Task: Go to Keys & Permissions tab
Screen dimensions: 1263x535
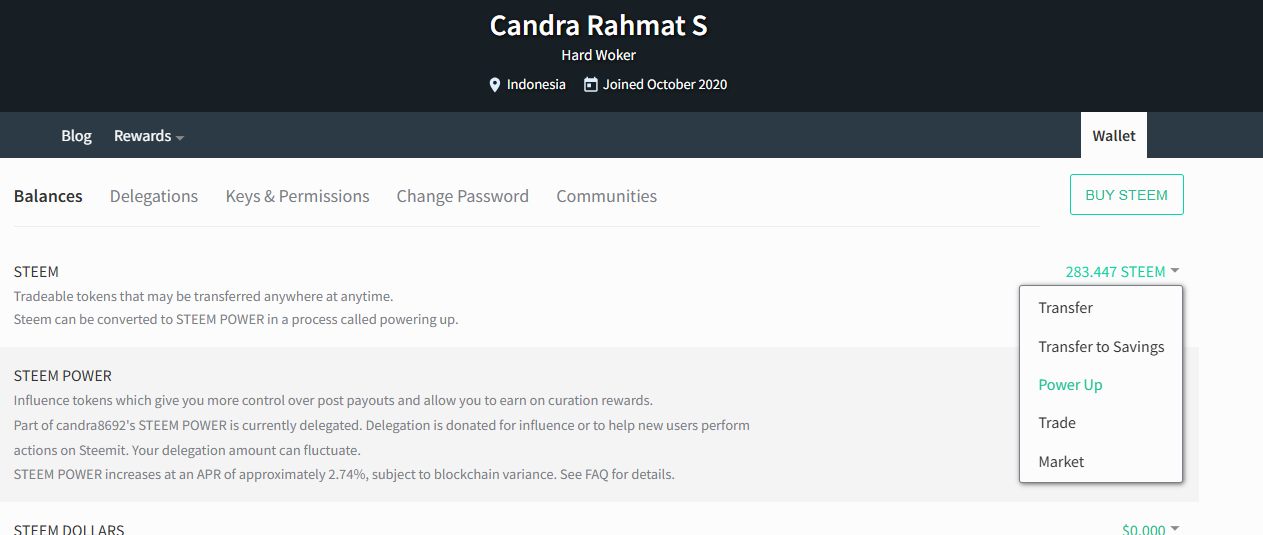Action: point(297,196)
